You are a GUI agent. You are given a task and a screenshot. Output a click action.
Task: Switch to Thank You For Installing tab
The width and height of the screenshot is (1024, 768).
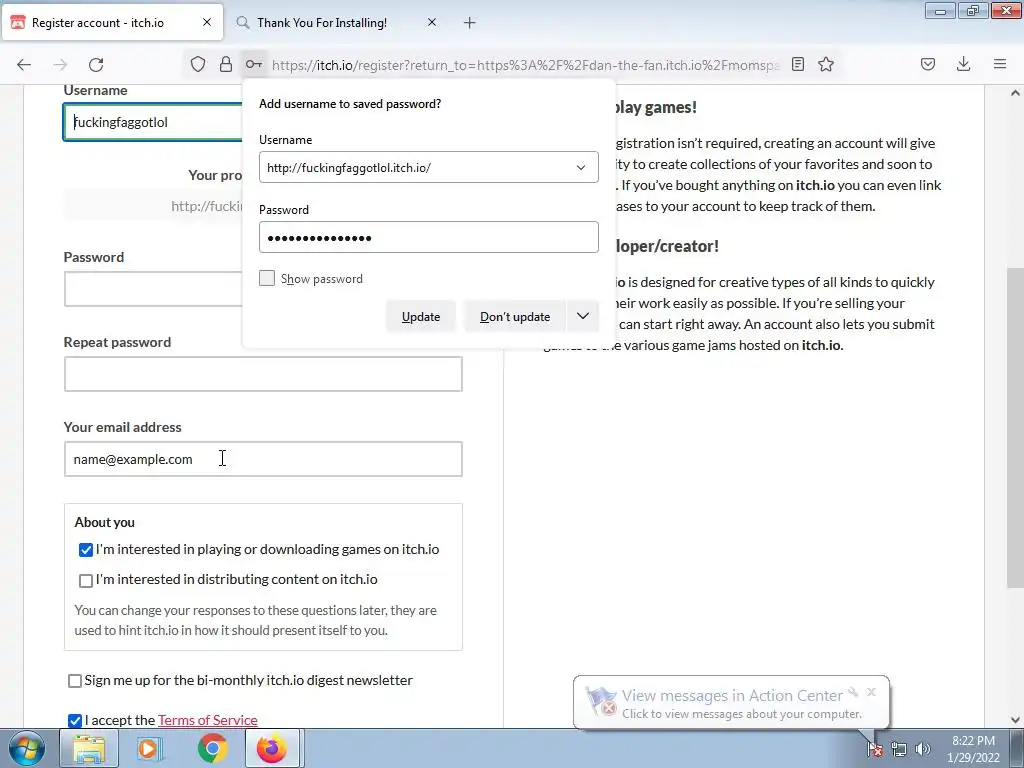point(321,23)
